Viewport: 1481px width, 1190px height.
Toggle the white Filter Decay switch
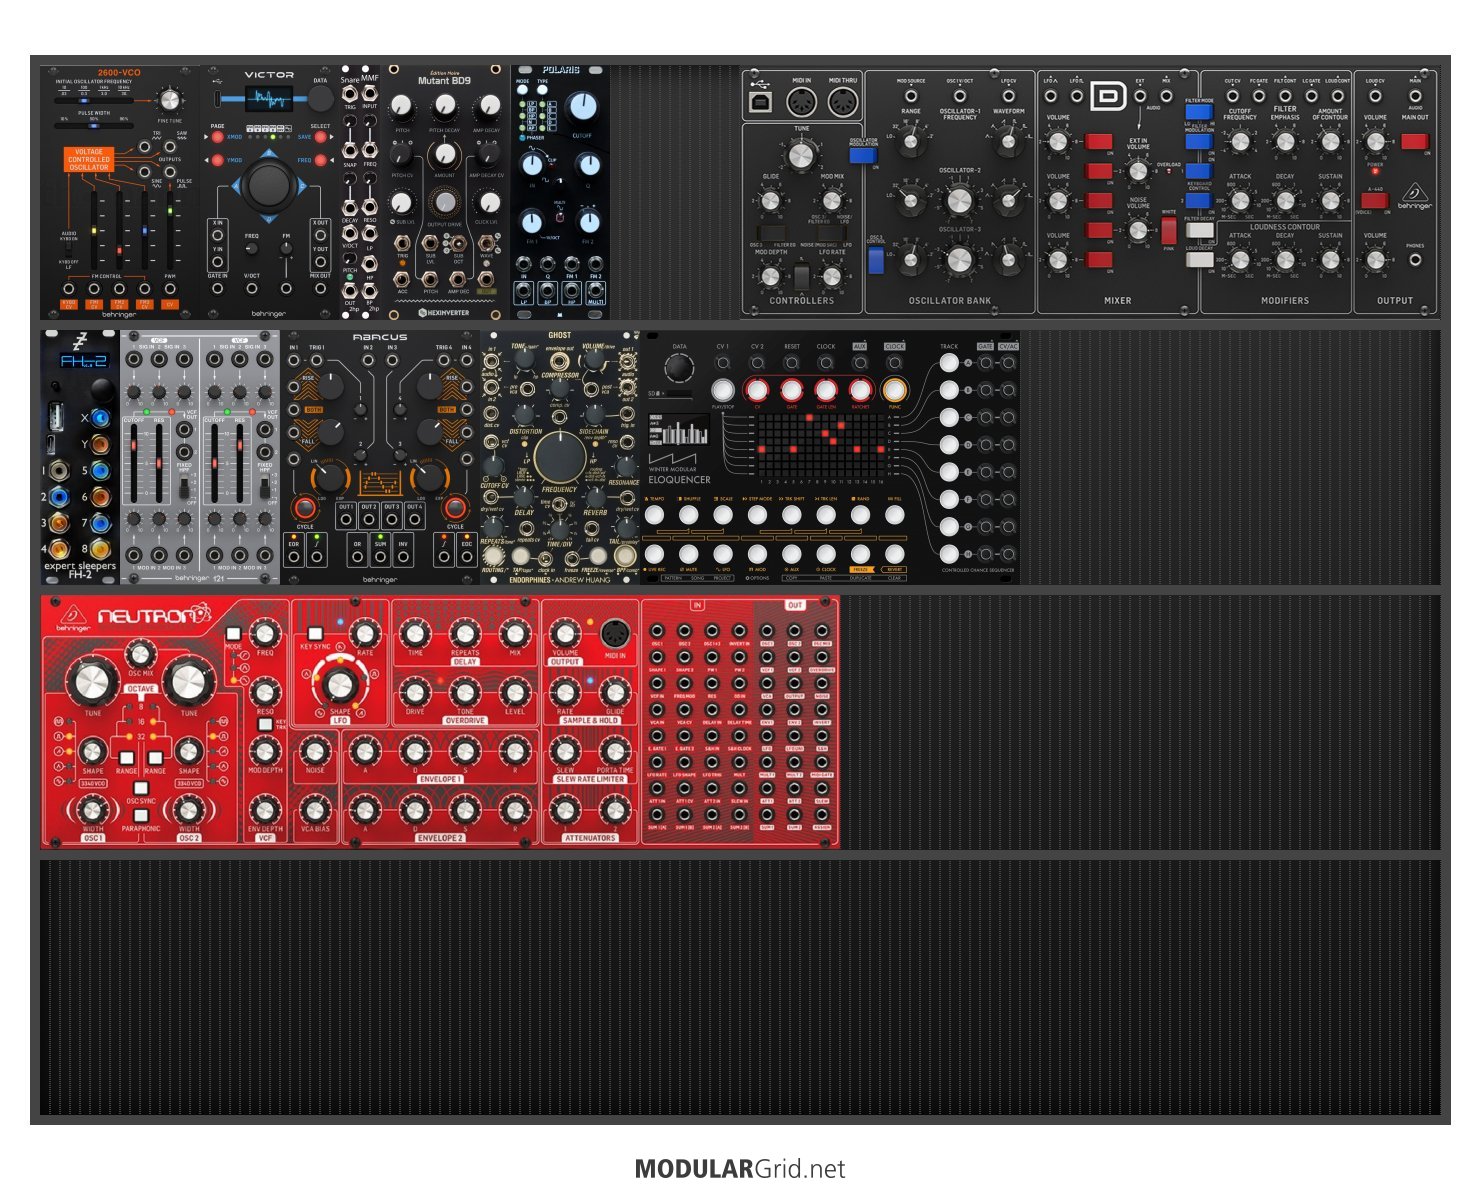pyautogui.click(x=1199, y=230)
